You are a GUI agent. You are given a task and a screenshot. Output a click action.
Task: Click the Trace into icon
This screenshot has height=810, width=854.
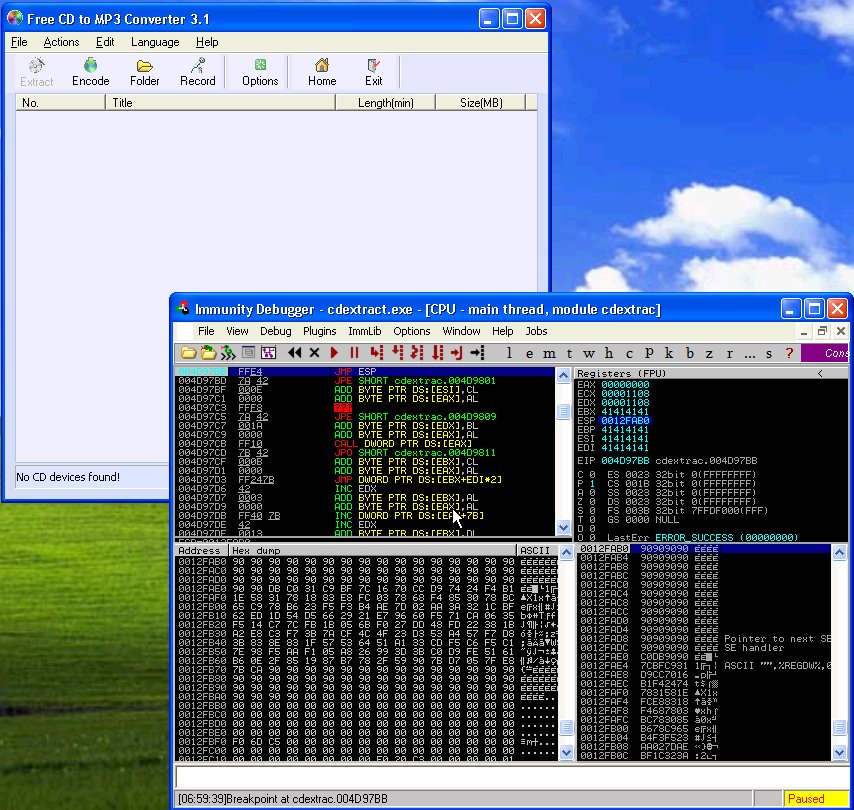coord(417,353)
